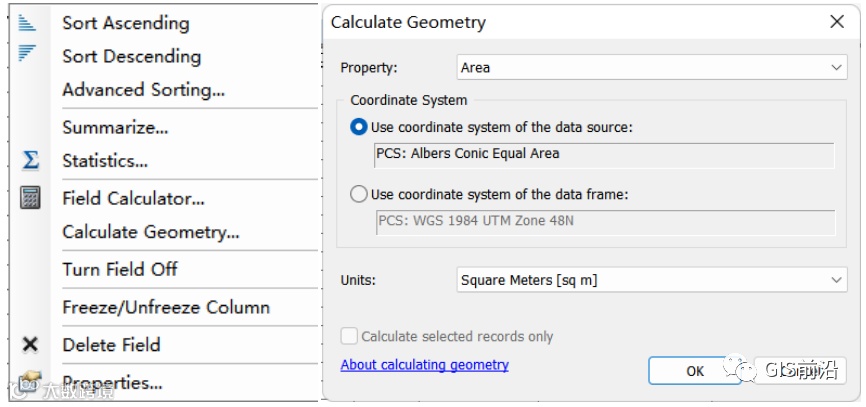Click the Properties icon in menu

point(30,381)
